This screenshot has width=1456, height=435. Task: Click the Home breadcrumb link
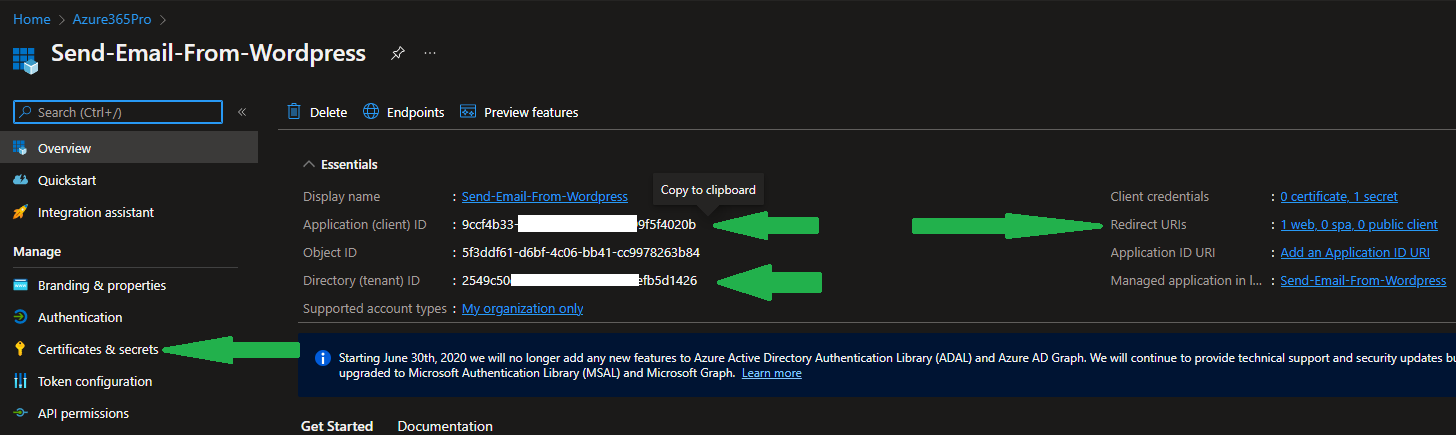tap(31, 19)
